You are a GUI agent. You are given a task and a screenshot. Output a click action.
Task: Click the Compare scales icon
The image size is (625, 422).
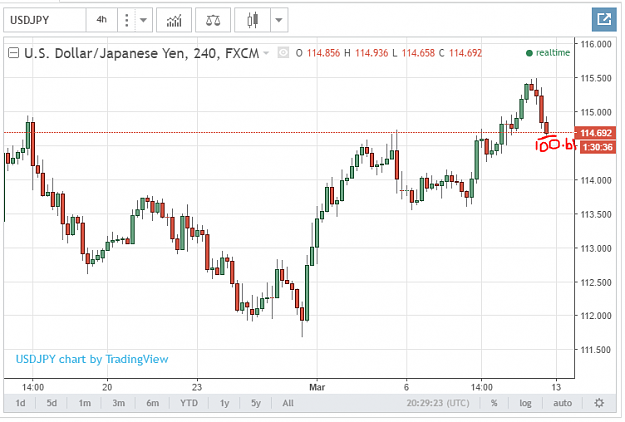coord(213,20)
